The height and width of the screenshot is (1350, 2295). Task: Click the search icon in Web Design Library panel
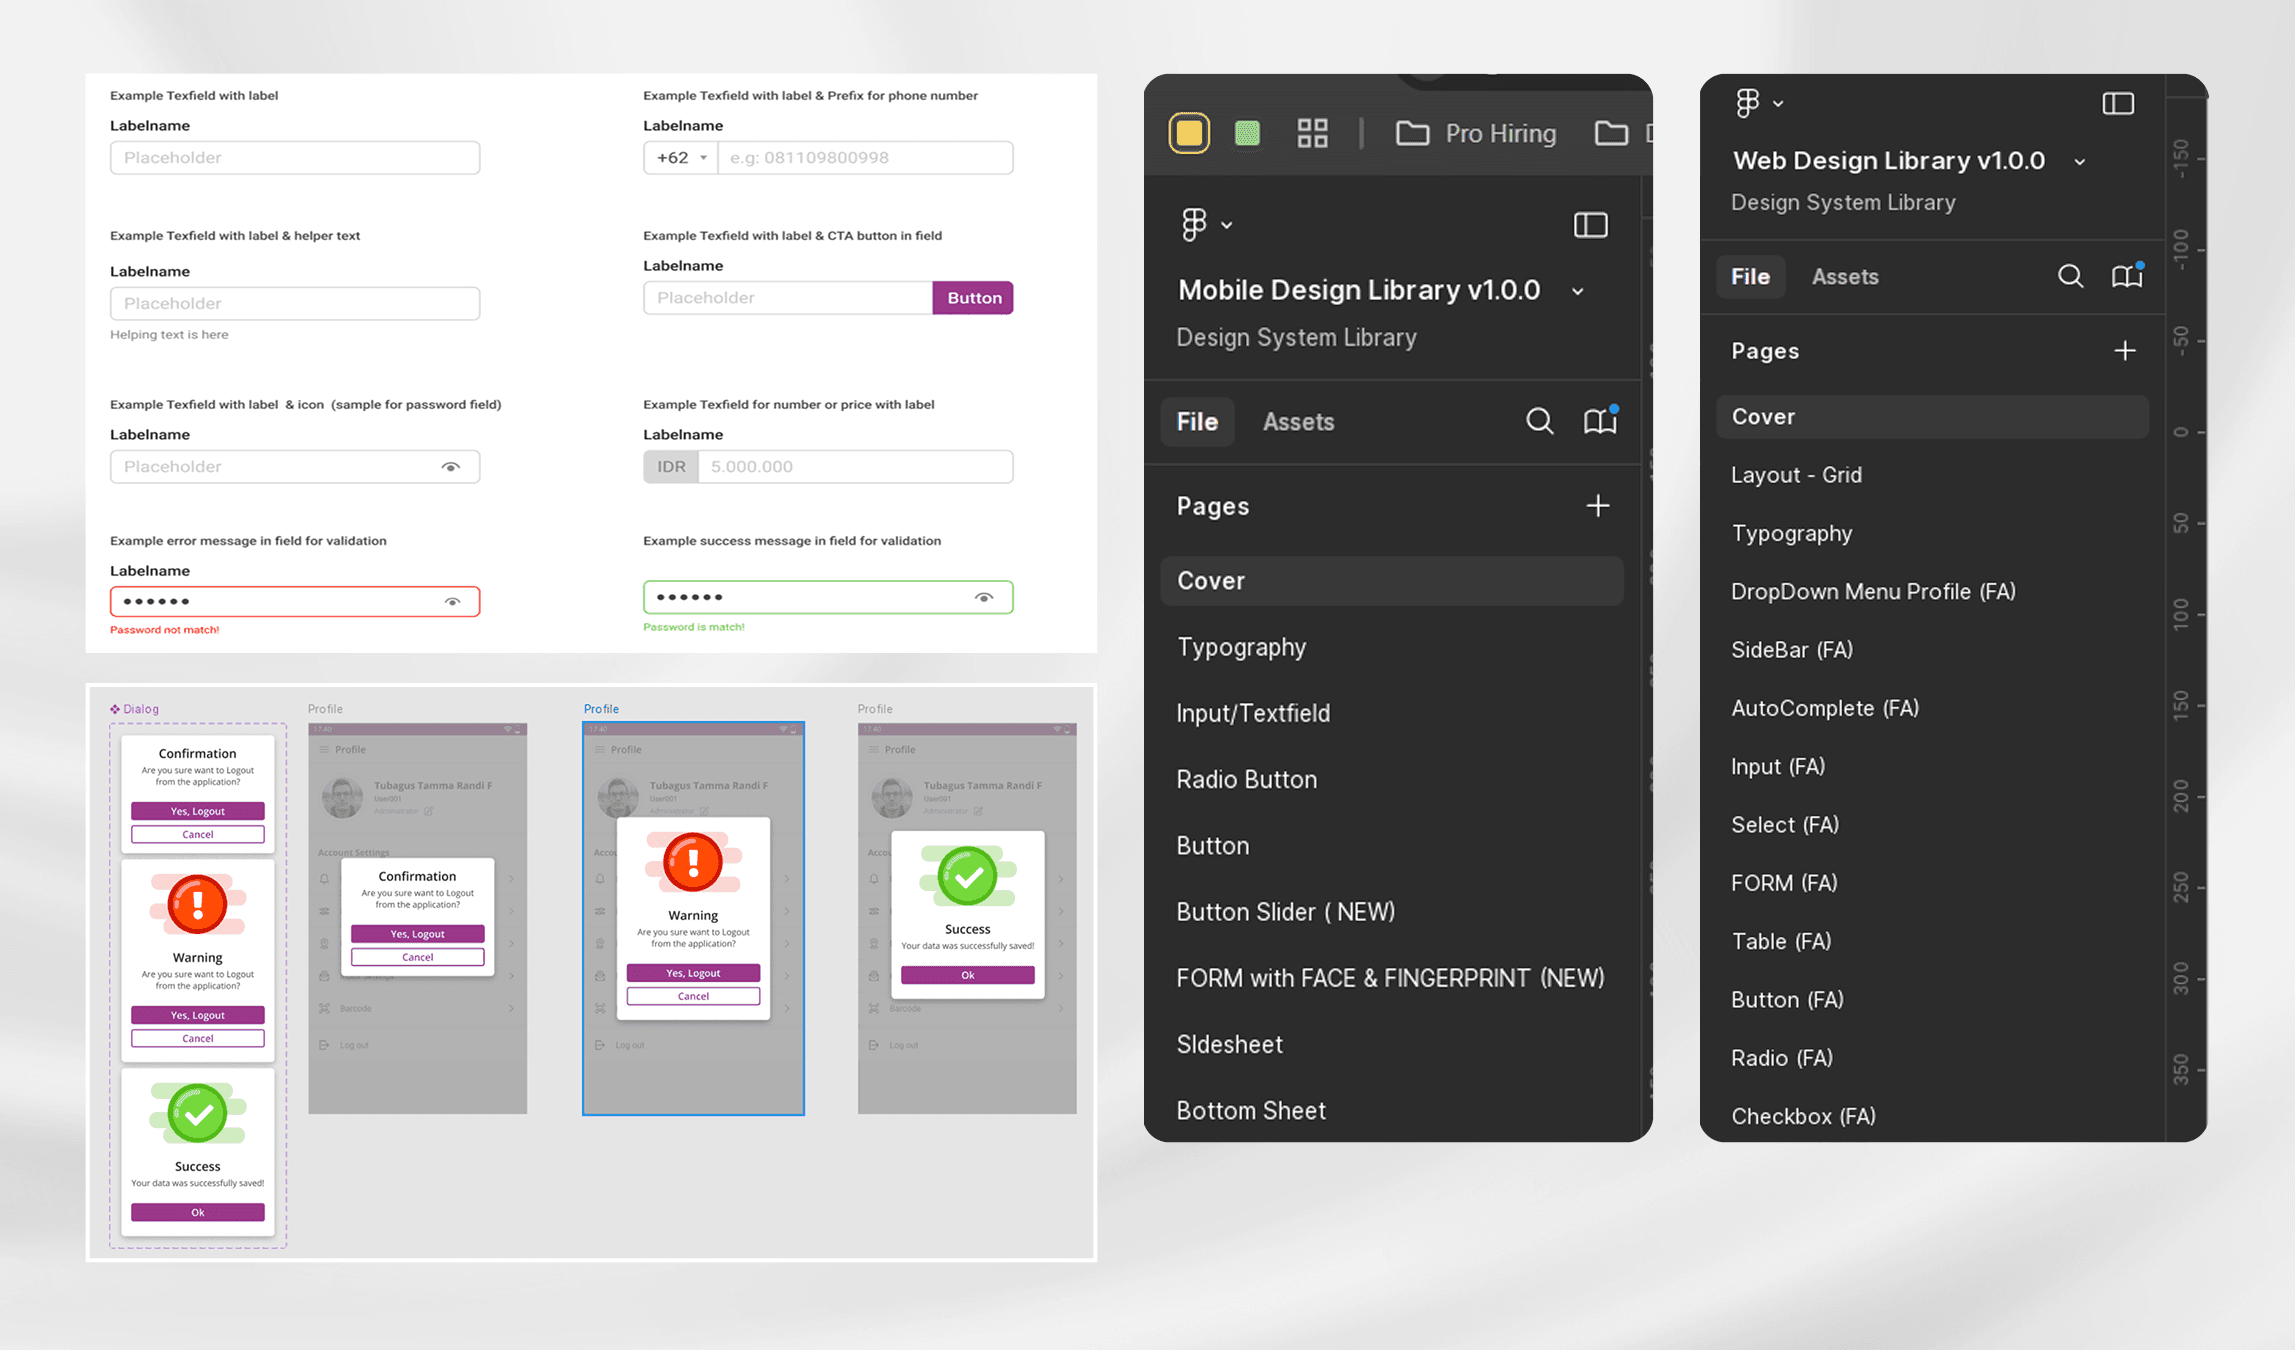2070,276
